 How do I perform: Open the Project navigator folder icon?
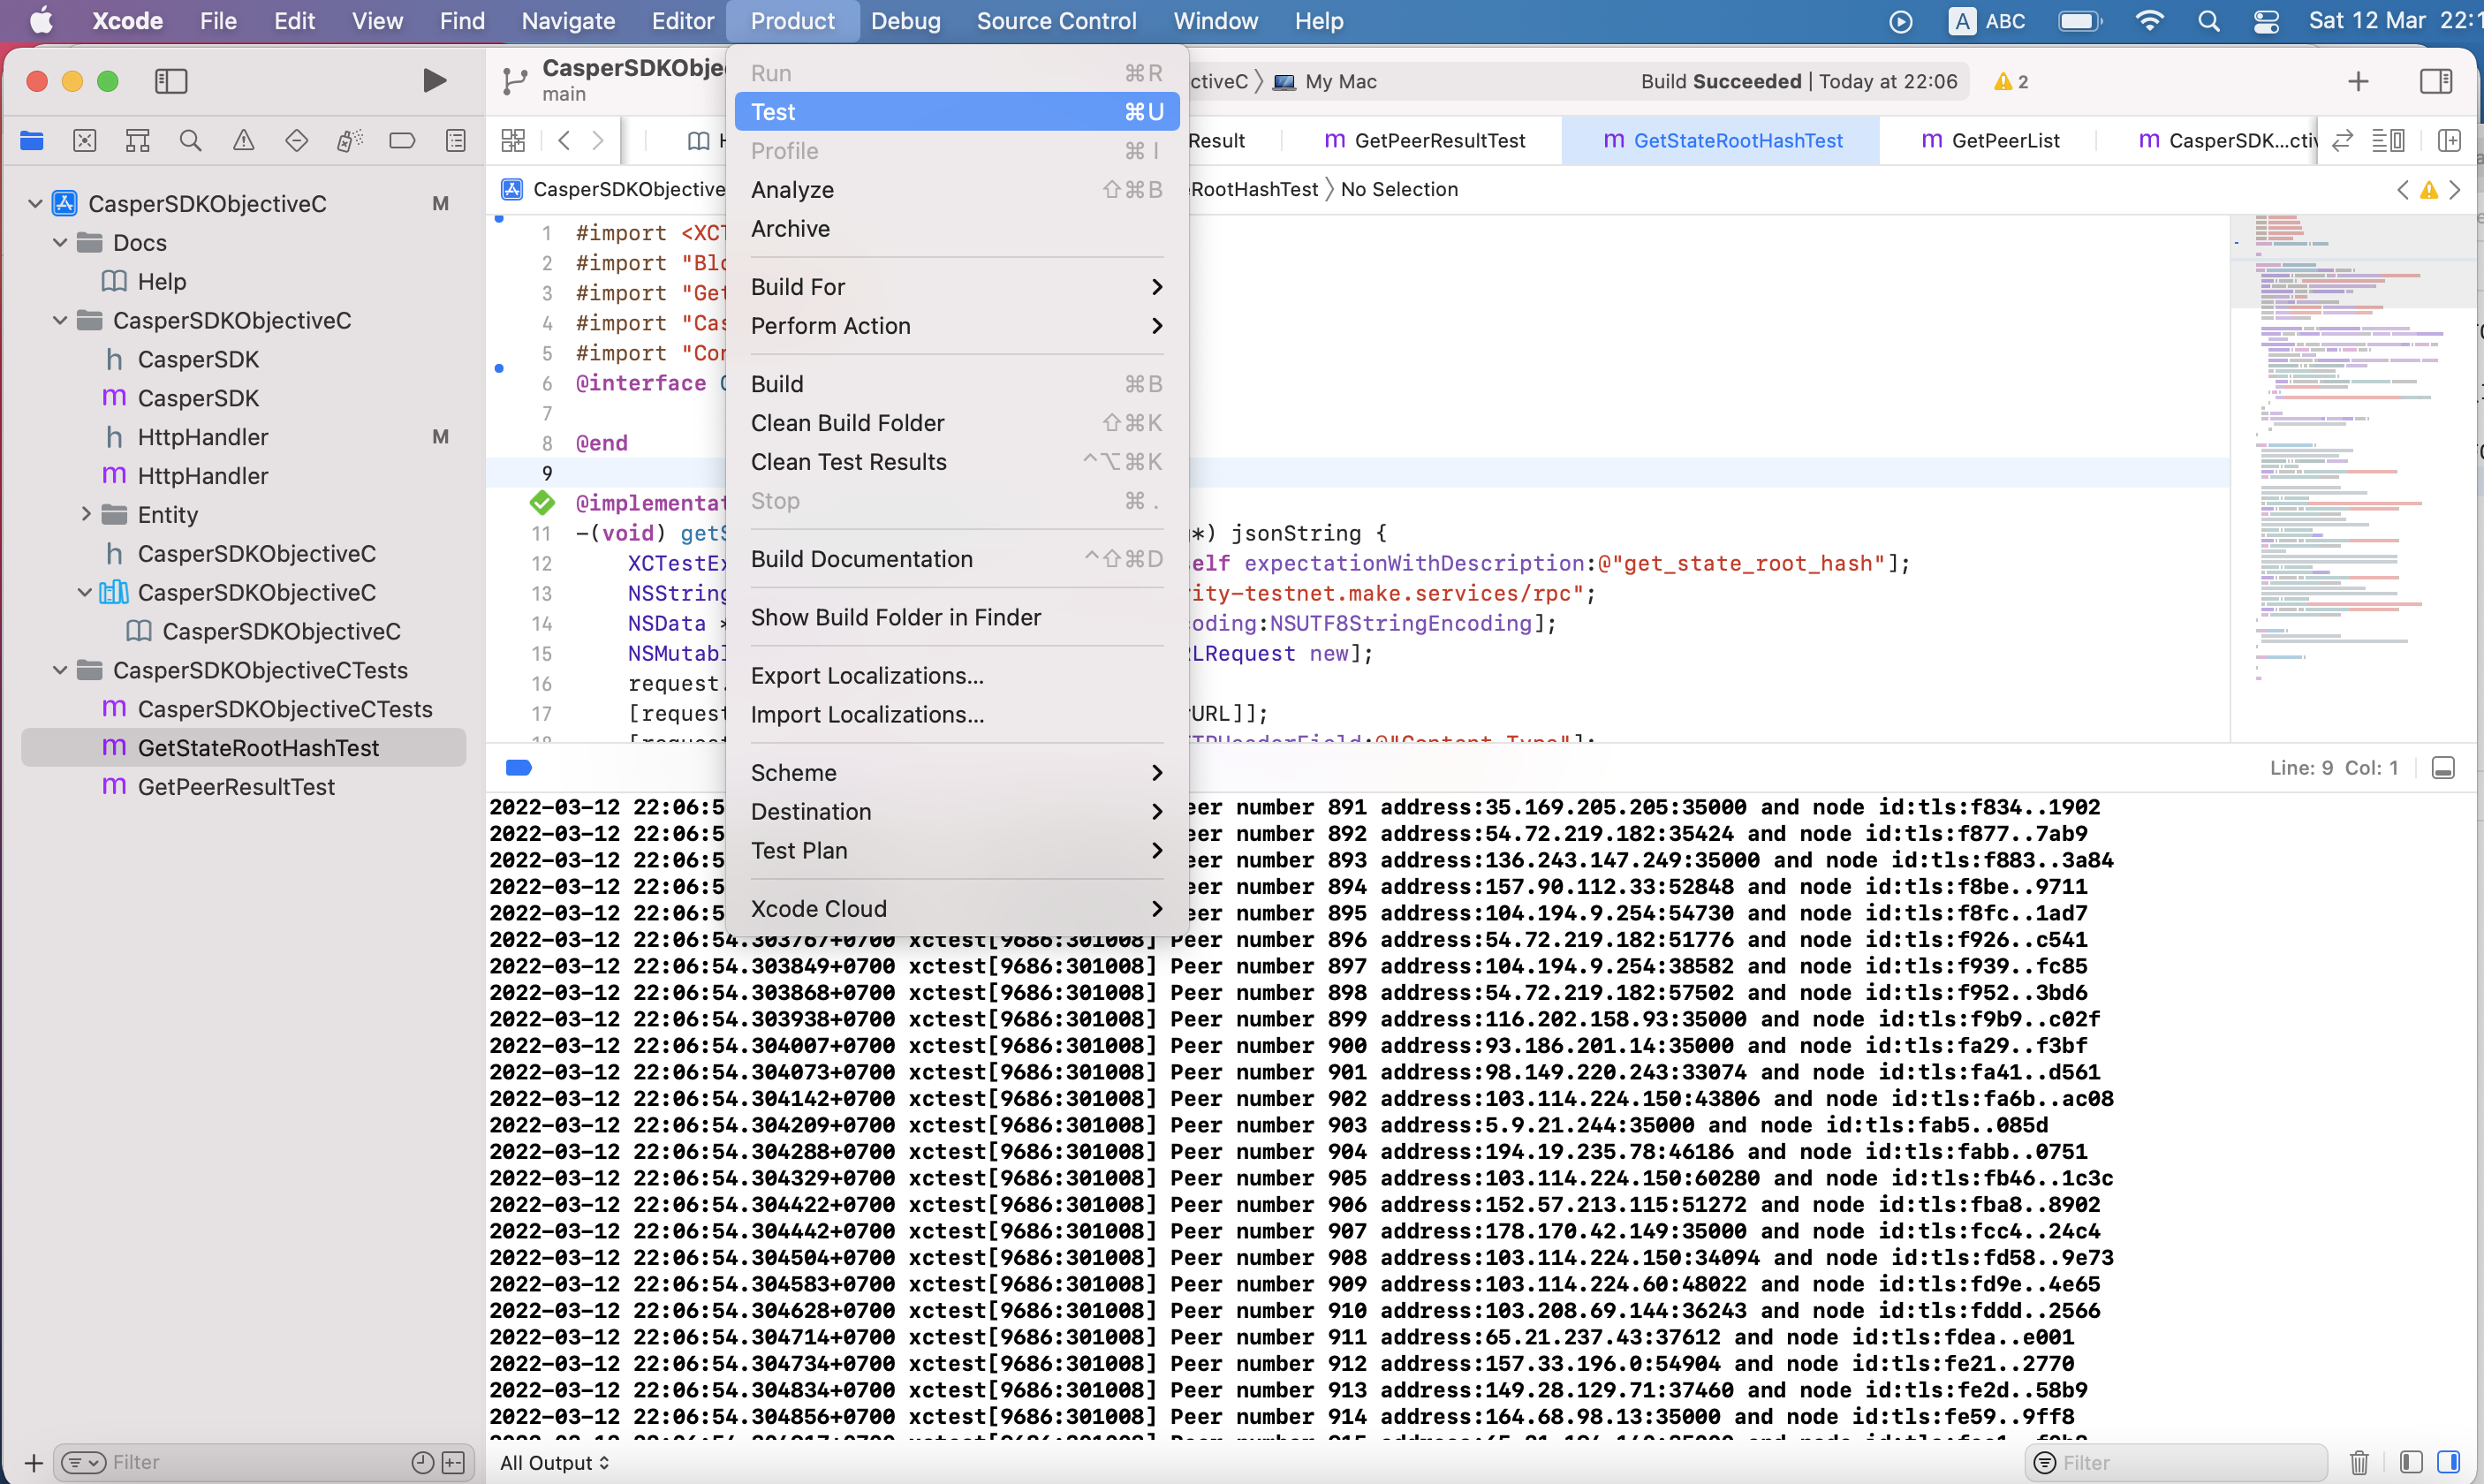(x=32, y=140)
